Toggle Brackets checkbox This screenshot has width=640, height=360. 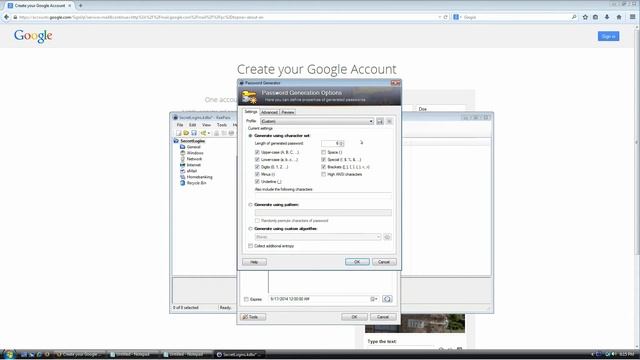[x=324, y=167]
